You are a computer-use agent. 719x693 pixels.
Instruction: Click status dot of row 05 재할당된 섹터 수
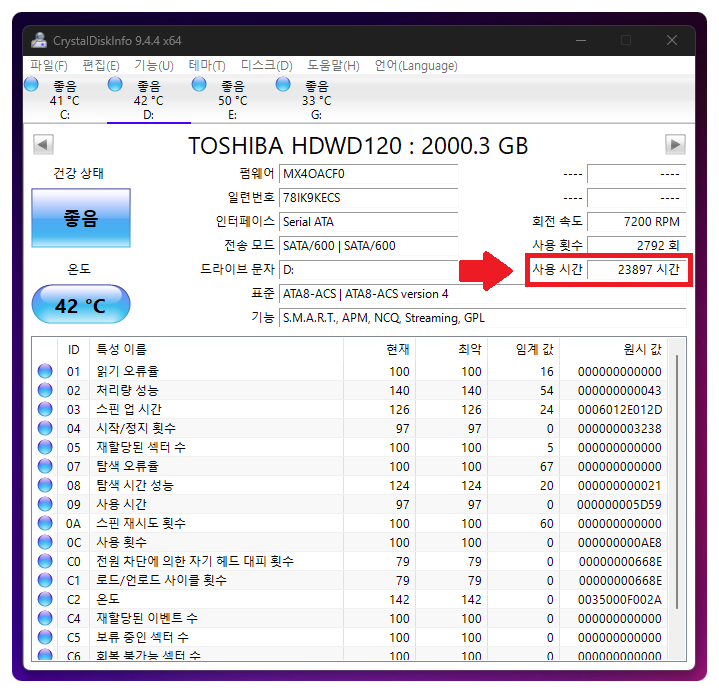[45, 447]
